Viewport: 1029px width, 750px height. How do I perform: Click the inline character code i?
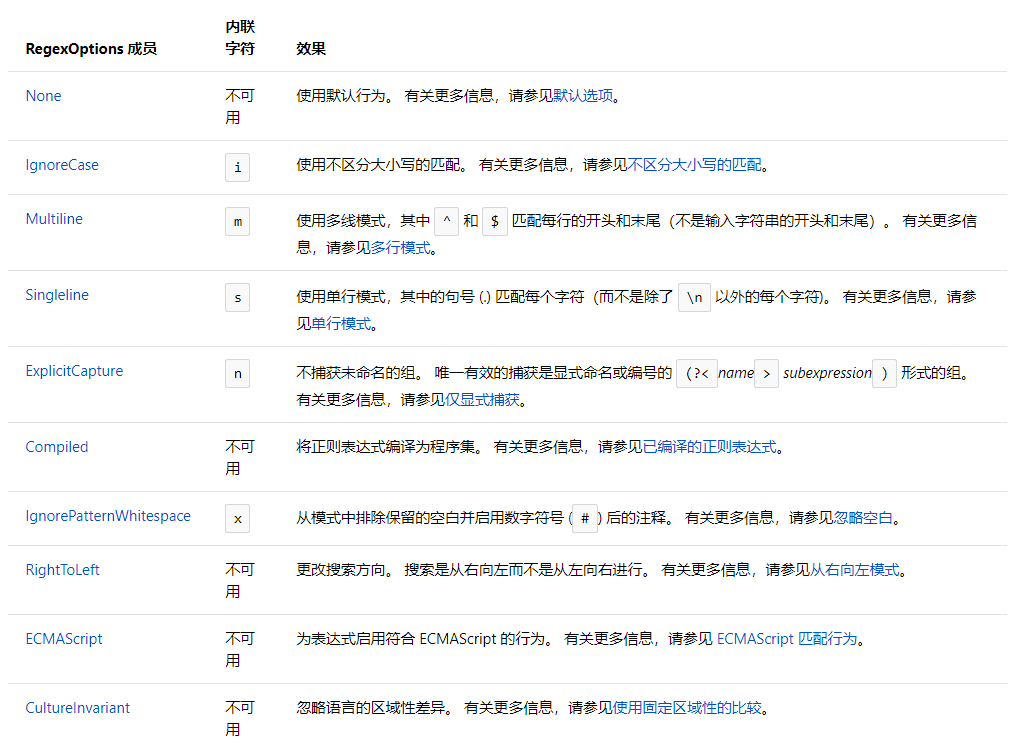coord(238,167)
